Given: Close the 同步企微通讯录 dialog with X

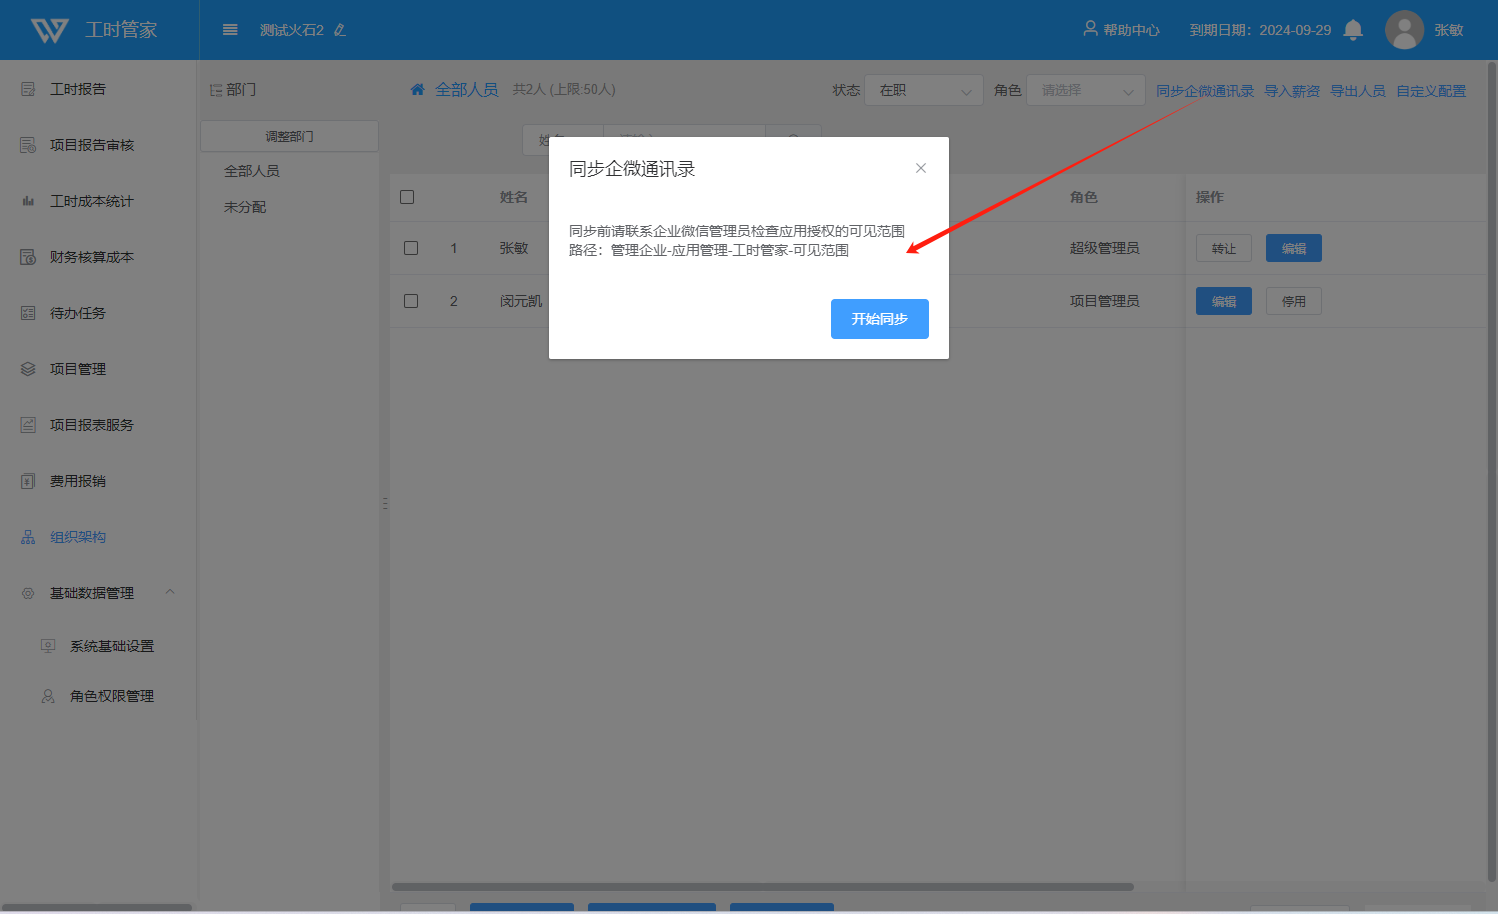Looking at the screenshot, I should (921, 168).
